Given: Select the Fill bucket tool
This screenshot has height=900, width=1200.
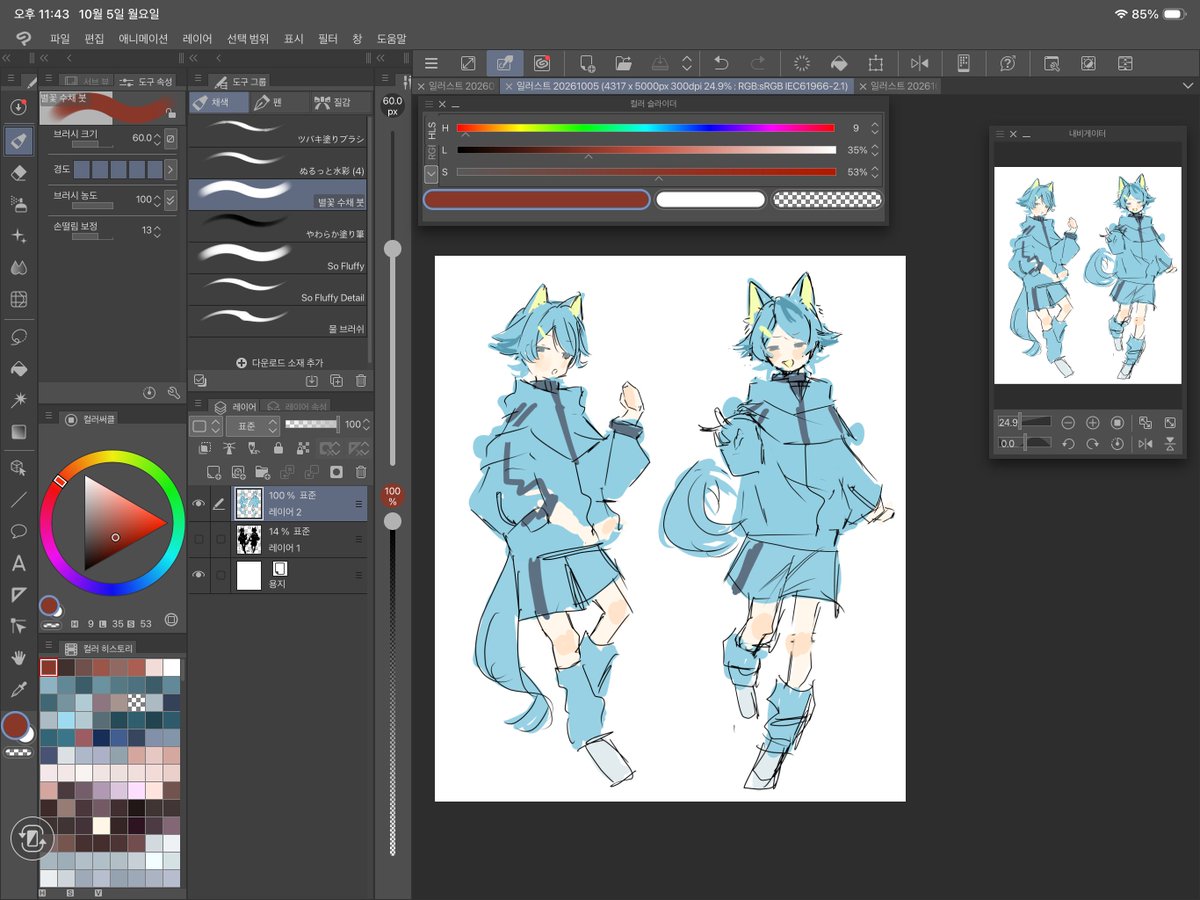Looking at the screenshot, I should [18, 368].
